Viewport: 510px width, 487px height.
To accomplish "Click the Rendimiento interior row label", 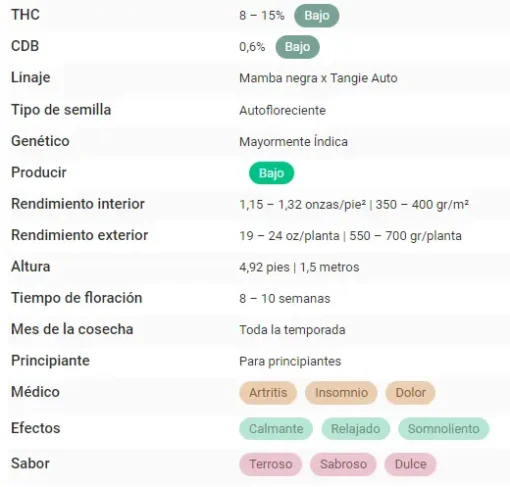I will [x=78, y=204].
